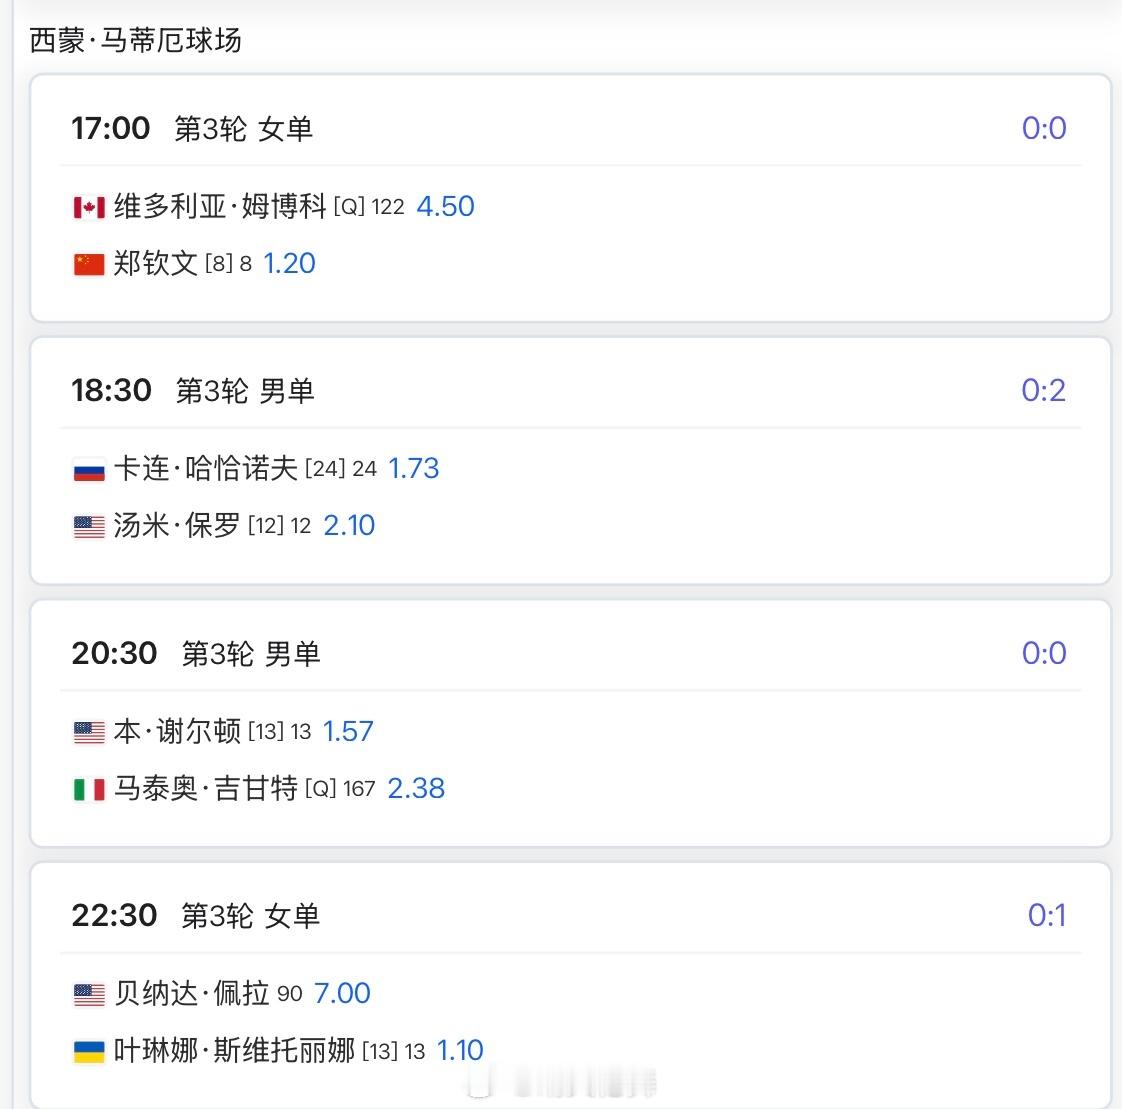
Task: Click the Canada flag icon
Action: tap(89, 207)
